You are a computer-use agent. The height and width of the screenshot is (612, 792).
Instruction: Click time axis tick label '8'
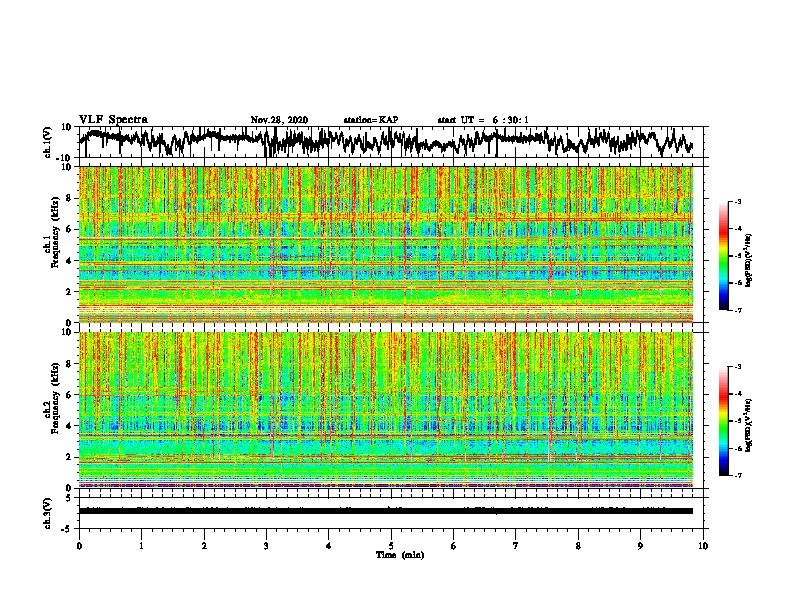coord(578,546)
